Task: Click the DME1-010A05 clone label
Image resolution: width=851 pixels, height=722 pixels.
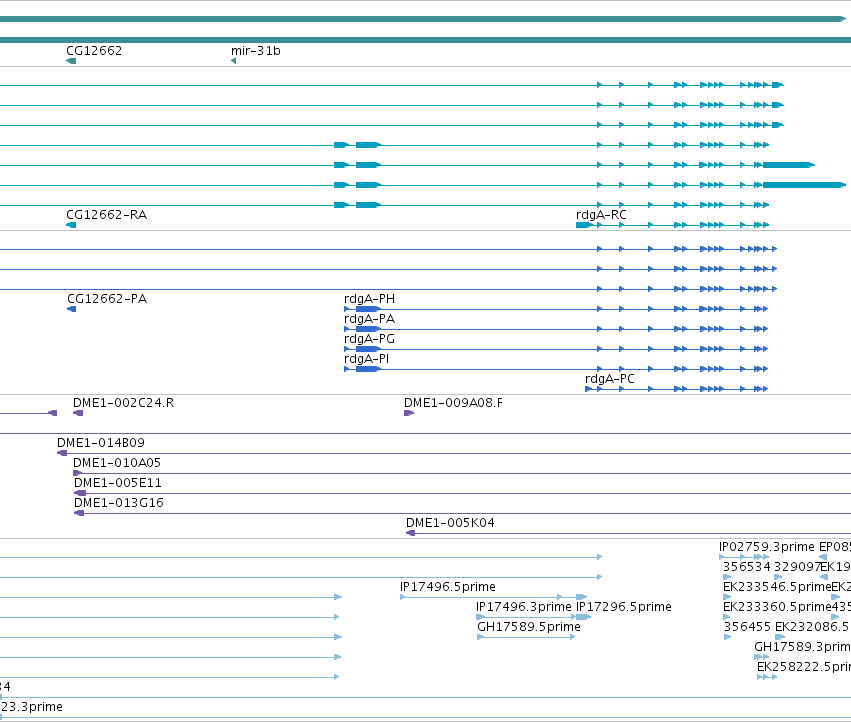Action: click(x=117, y=463)
